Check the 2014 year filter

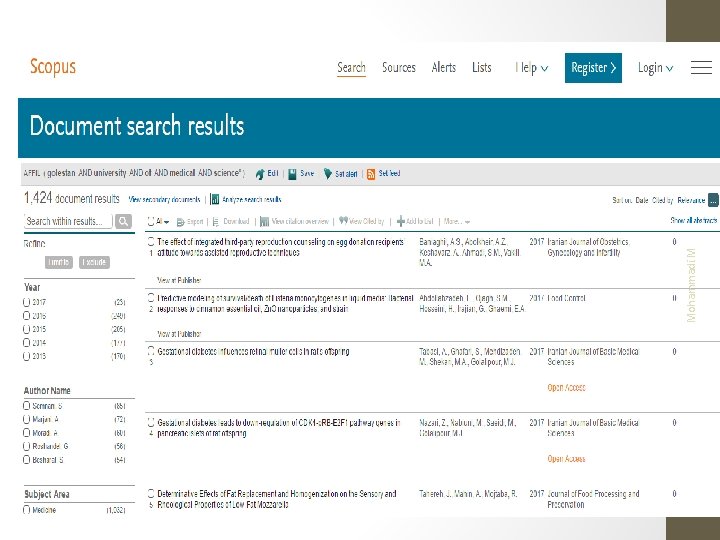point(27,343)
